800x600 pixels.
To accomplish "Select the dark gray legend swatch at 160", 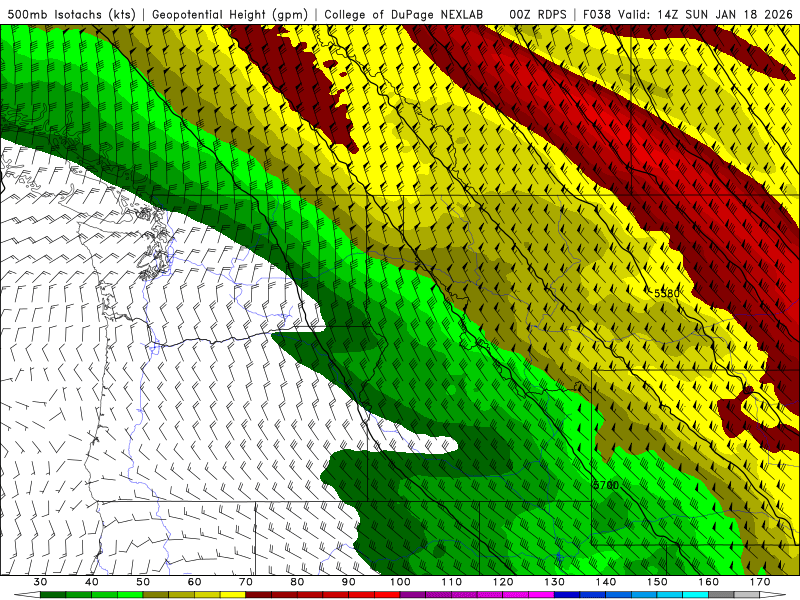I will [x=721, y=595].
